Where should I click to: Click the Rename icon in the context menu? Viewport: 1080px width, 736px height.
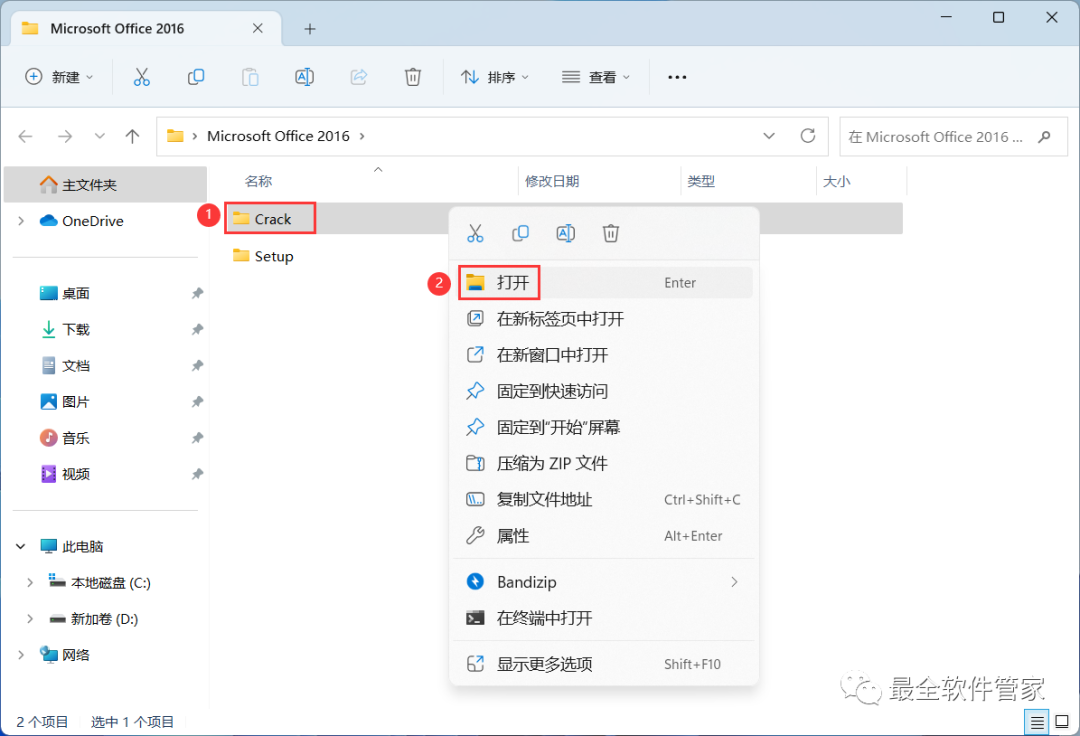click(x=565, y=233)
